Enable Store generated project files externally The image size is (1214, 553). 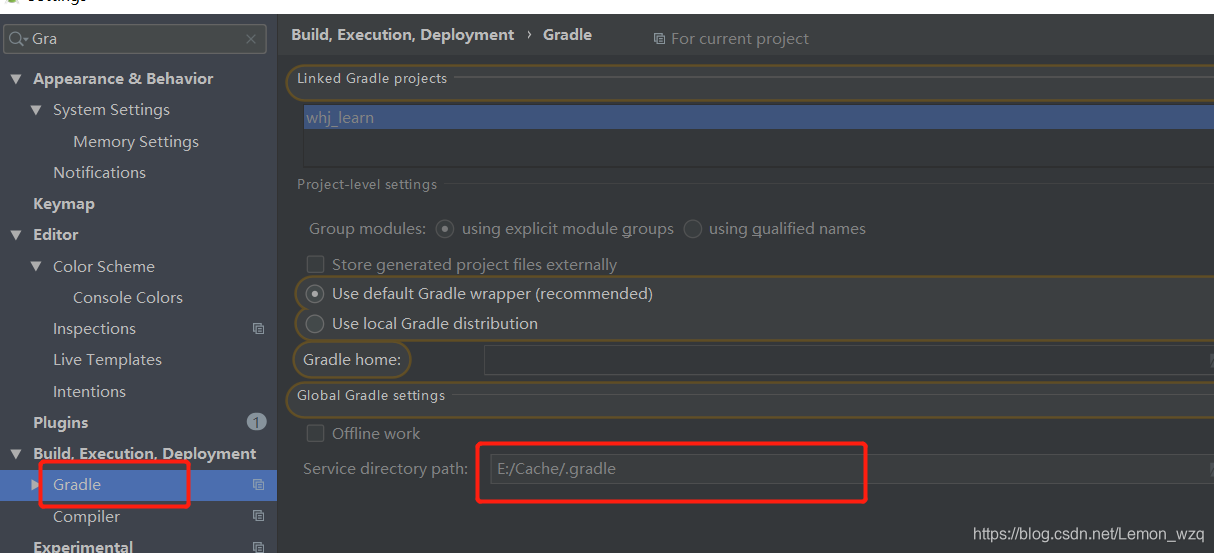tap(315, 264)
